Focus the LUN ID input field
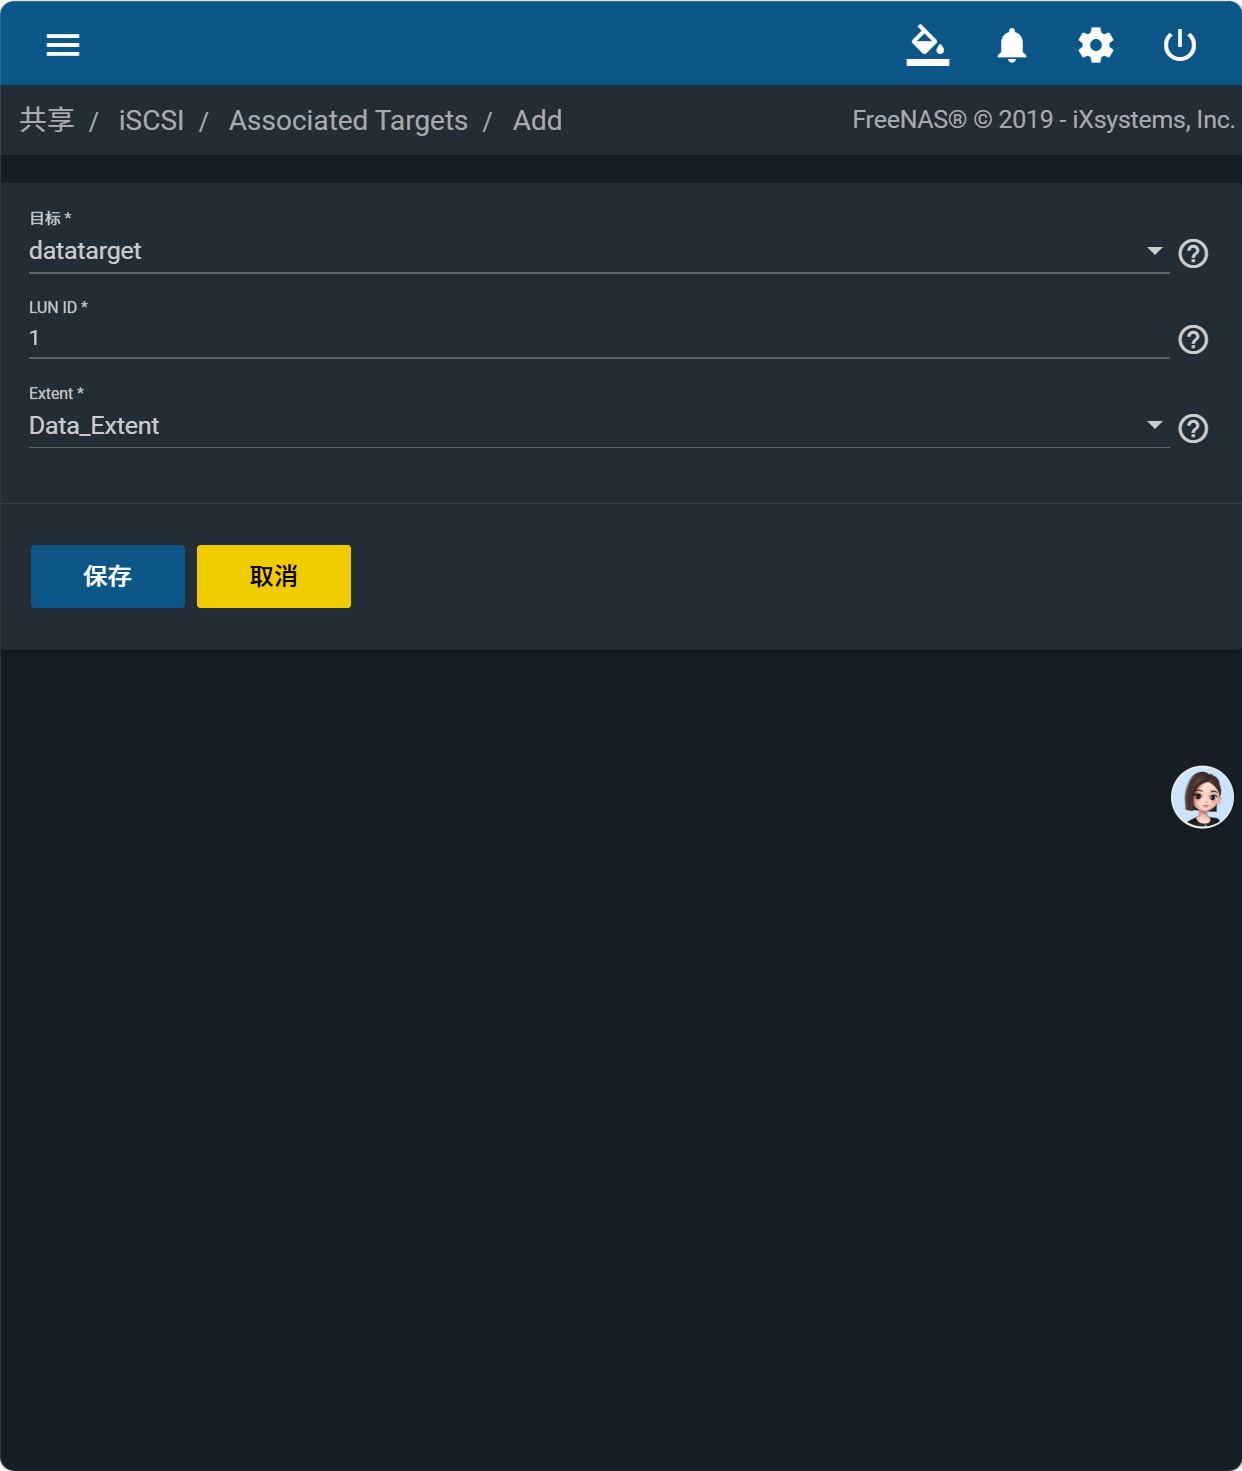The width and height of the screenshot is (1242, 1471). coord(599,338)
